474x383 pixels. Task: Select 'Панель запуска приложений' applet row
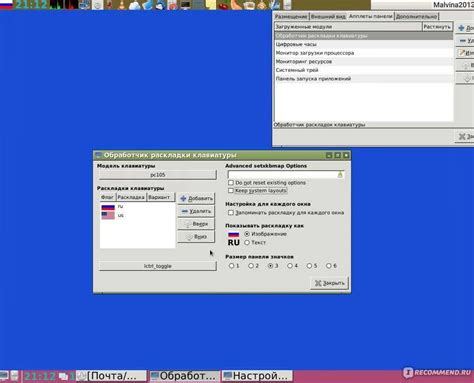click(x=364, y=79)
